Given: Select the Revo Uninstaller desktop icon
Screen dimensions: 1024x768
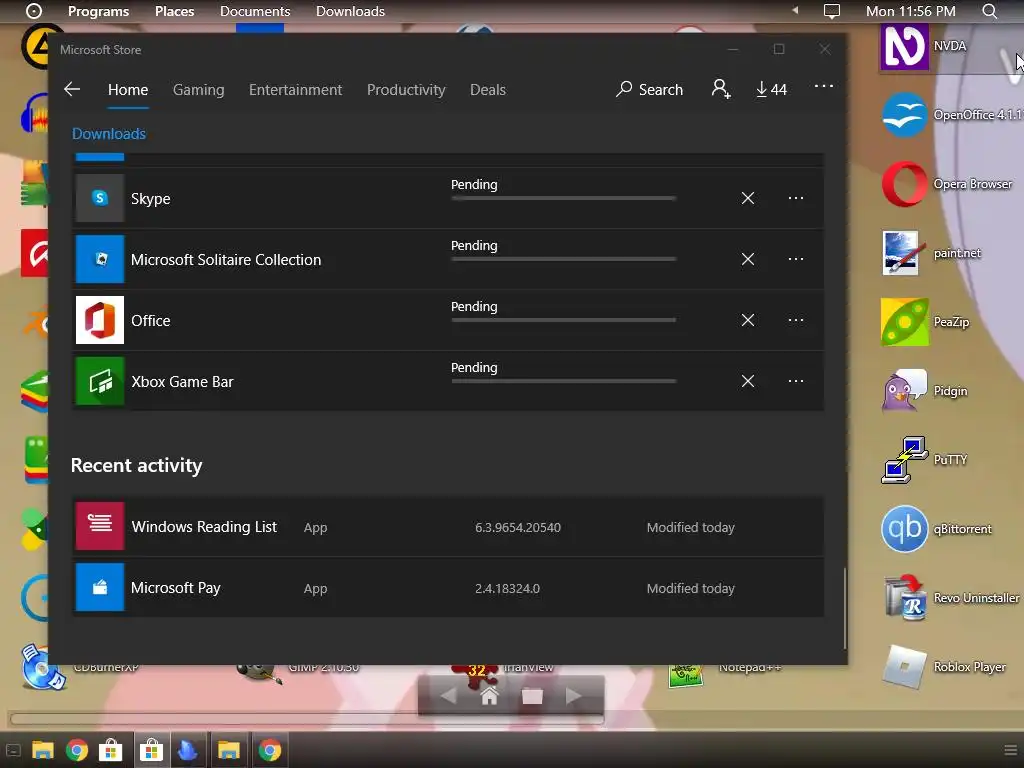Looking at the screenshot, I should (x=904, y=598).
